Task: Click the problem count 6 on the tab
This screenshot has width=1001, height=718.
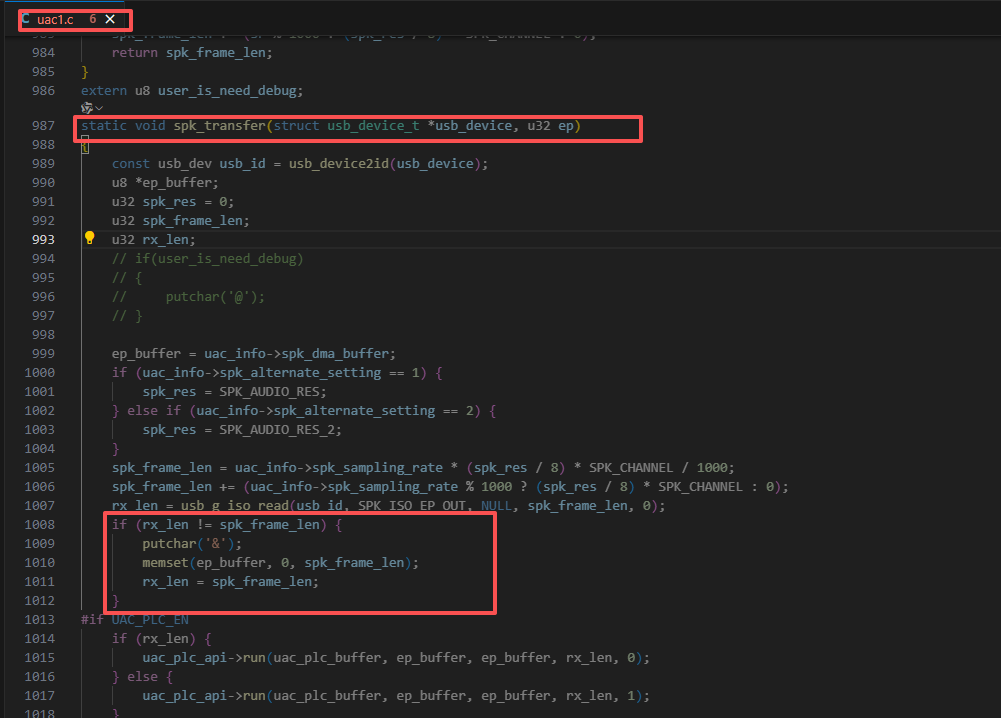Action: (93, 19)
